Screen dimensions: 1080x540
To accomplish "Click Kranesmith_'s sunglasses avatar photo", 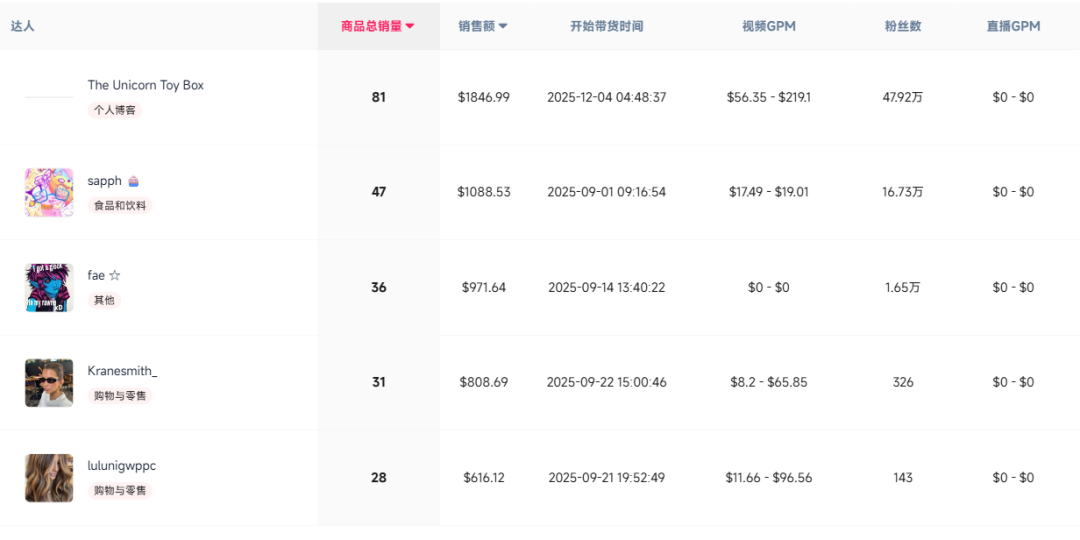I will 49,382.
